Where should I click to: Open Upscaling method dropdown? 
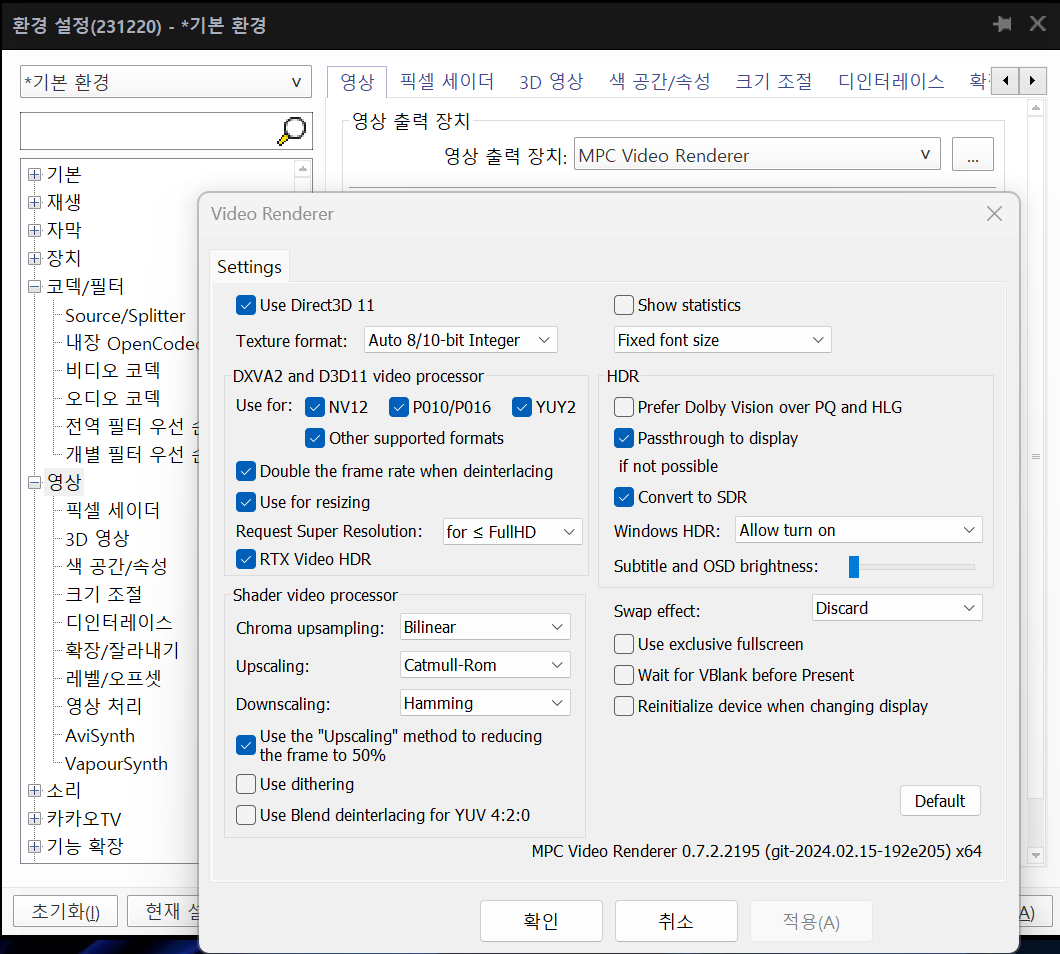click(485, 665)
